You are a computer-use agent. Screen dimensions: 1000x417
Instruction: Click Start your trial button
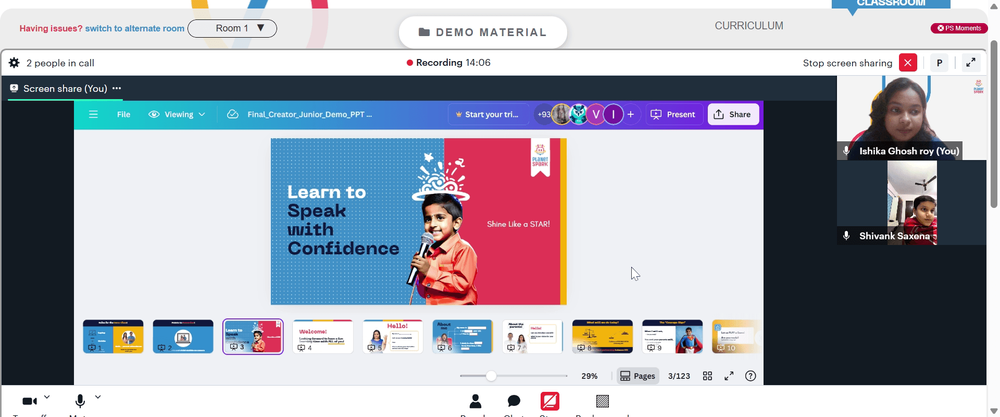[488, 114]
